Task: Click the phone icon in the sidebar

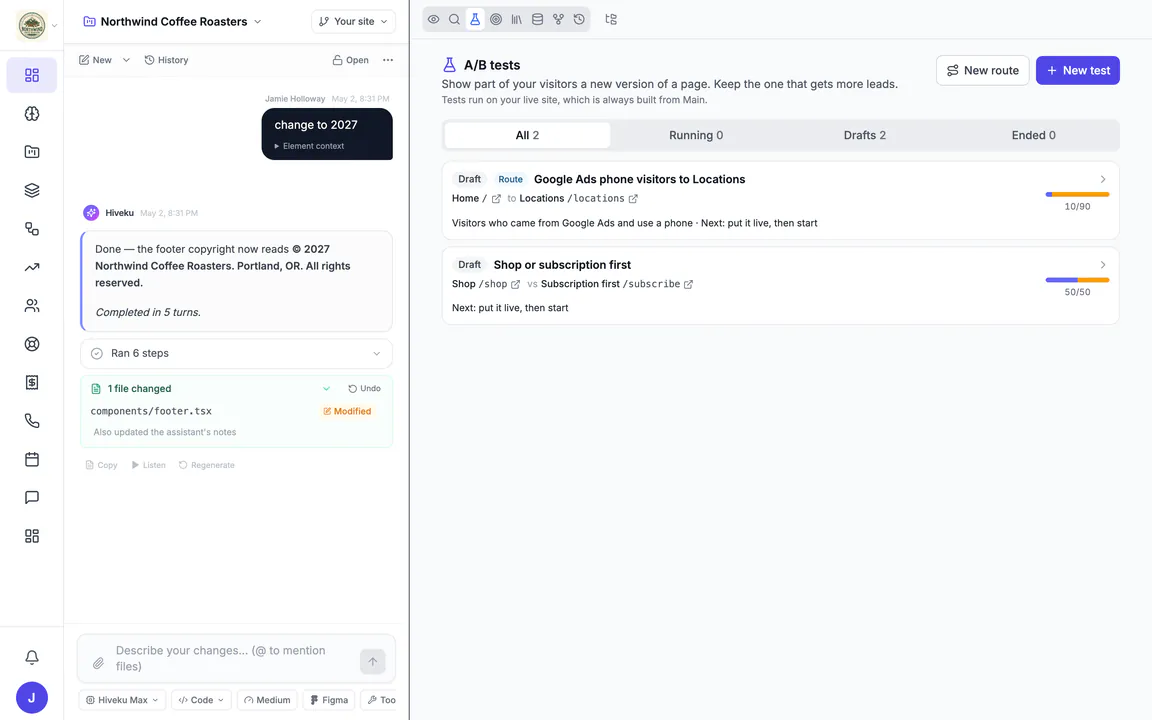Action: (x=32, y=421)
